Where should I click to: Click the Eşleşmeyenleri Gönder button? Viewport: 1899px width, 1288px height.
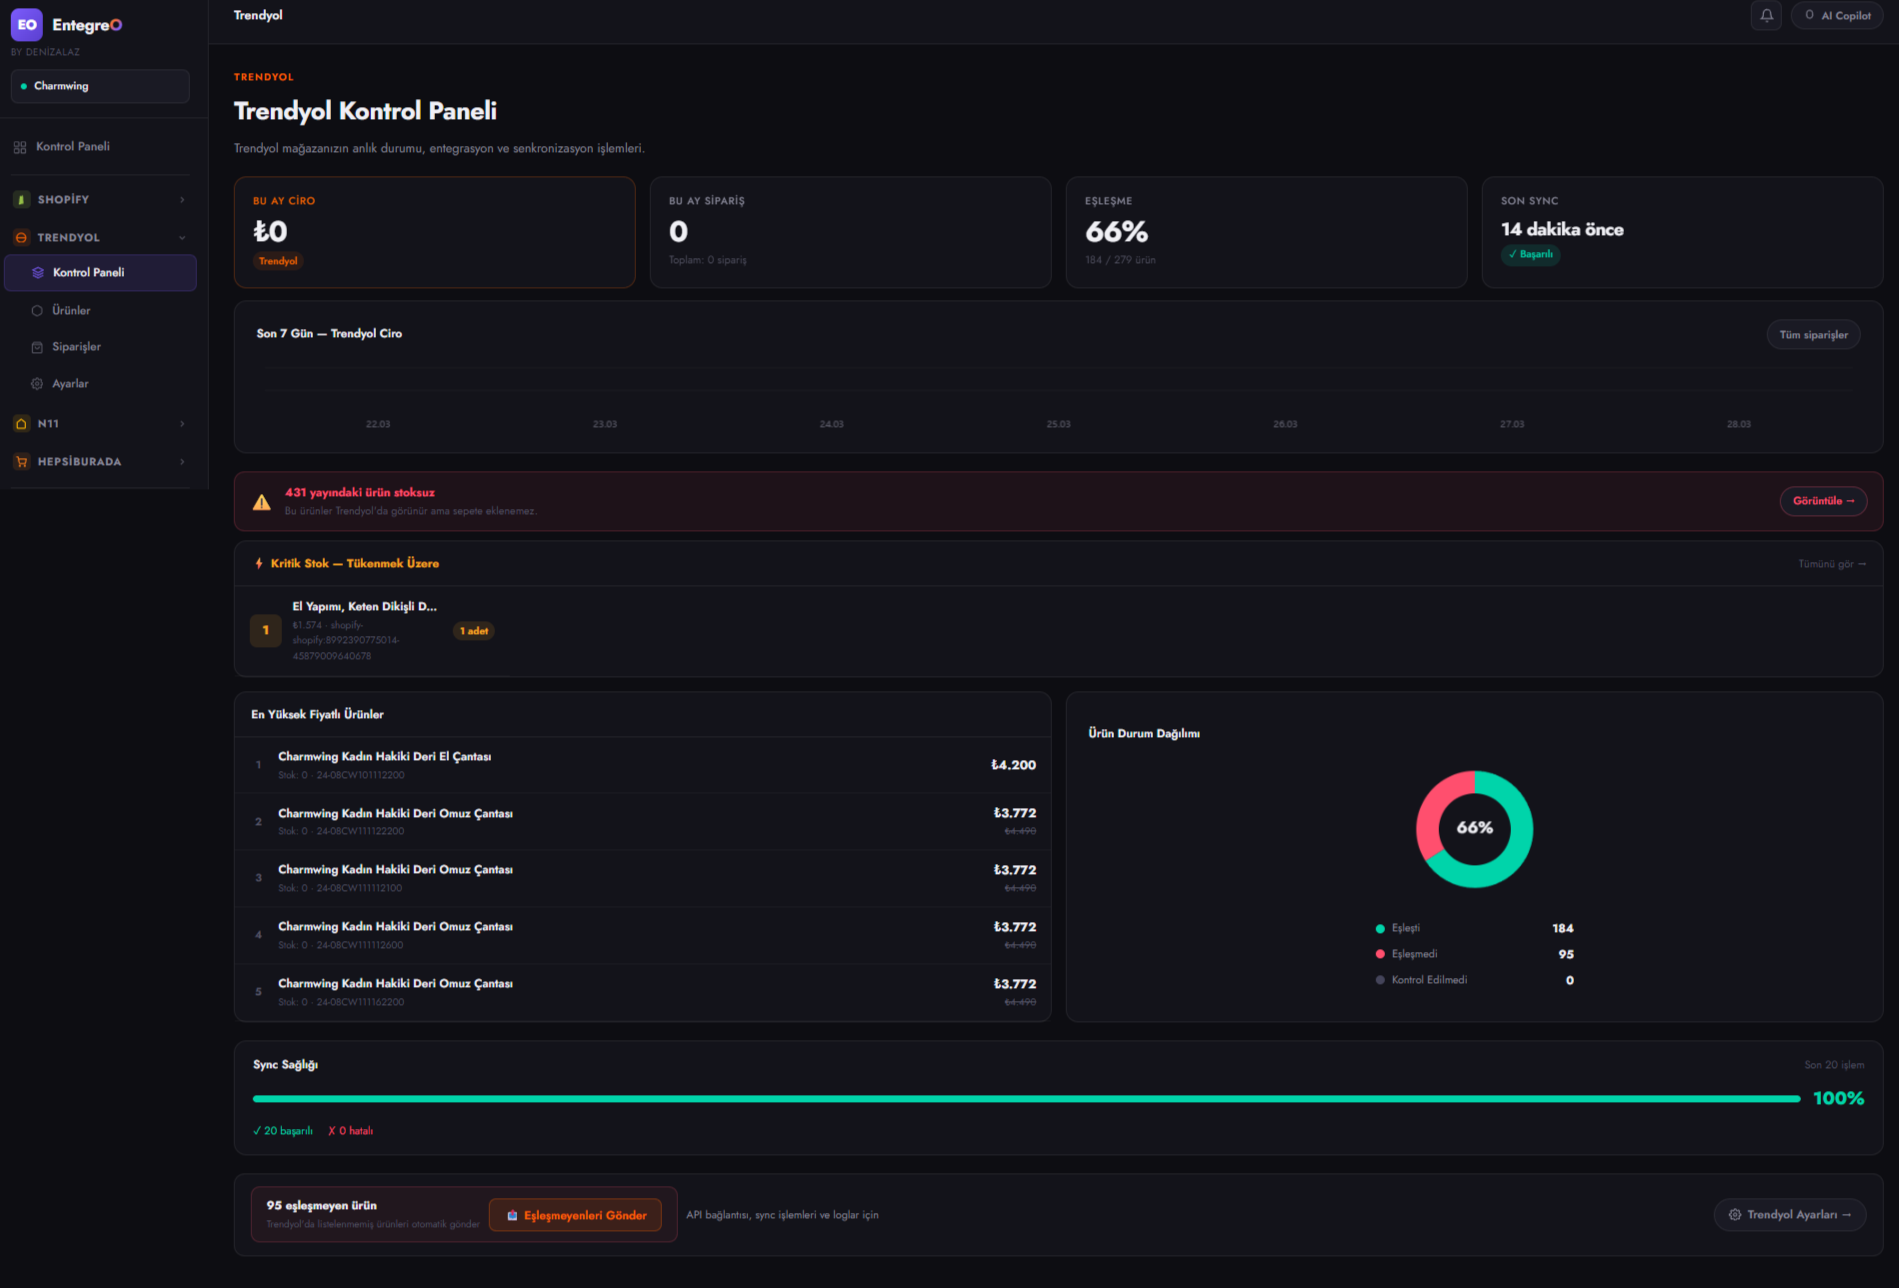[x=575, y=1215]
